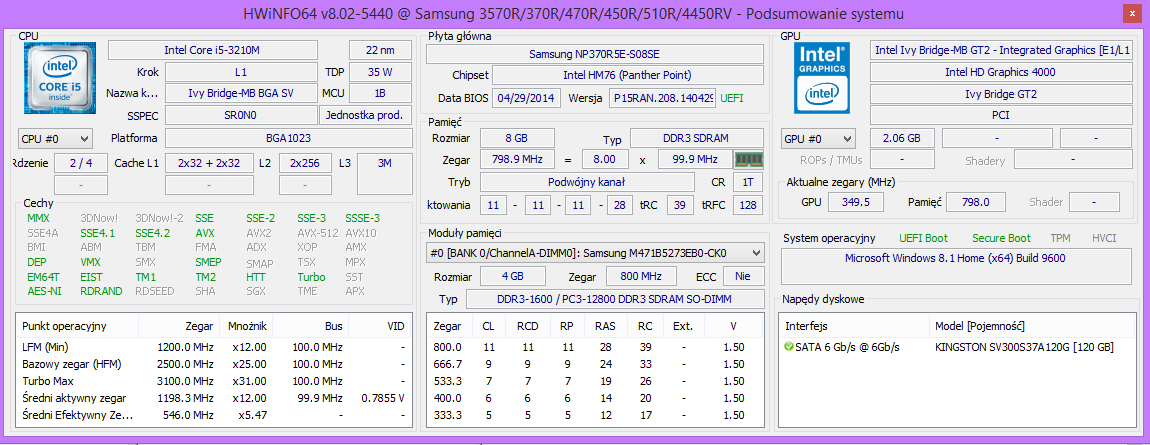Screen dimensions: 1150x445
Task: Click the Podwójny kanał mode field
Action: click(x=587, y=182)
